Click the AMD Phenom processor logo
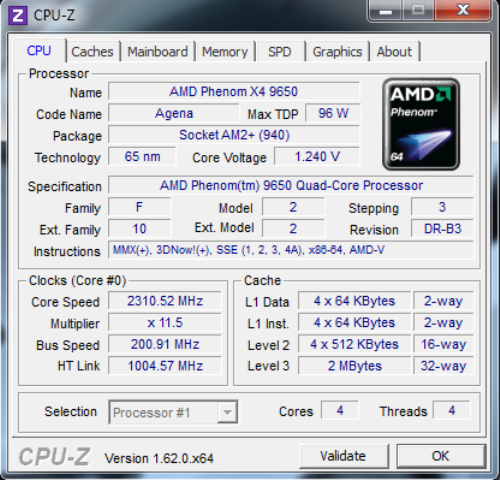500x480 pixels. pyautogui.click(x=421, y=124)
